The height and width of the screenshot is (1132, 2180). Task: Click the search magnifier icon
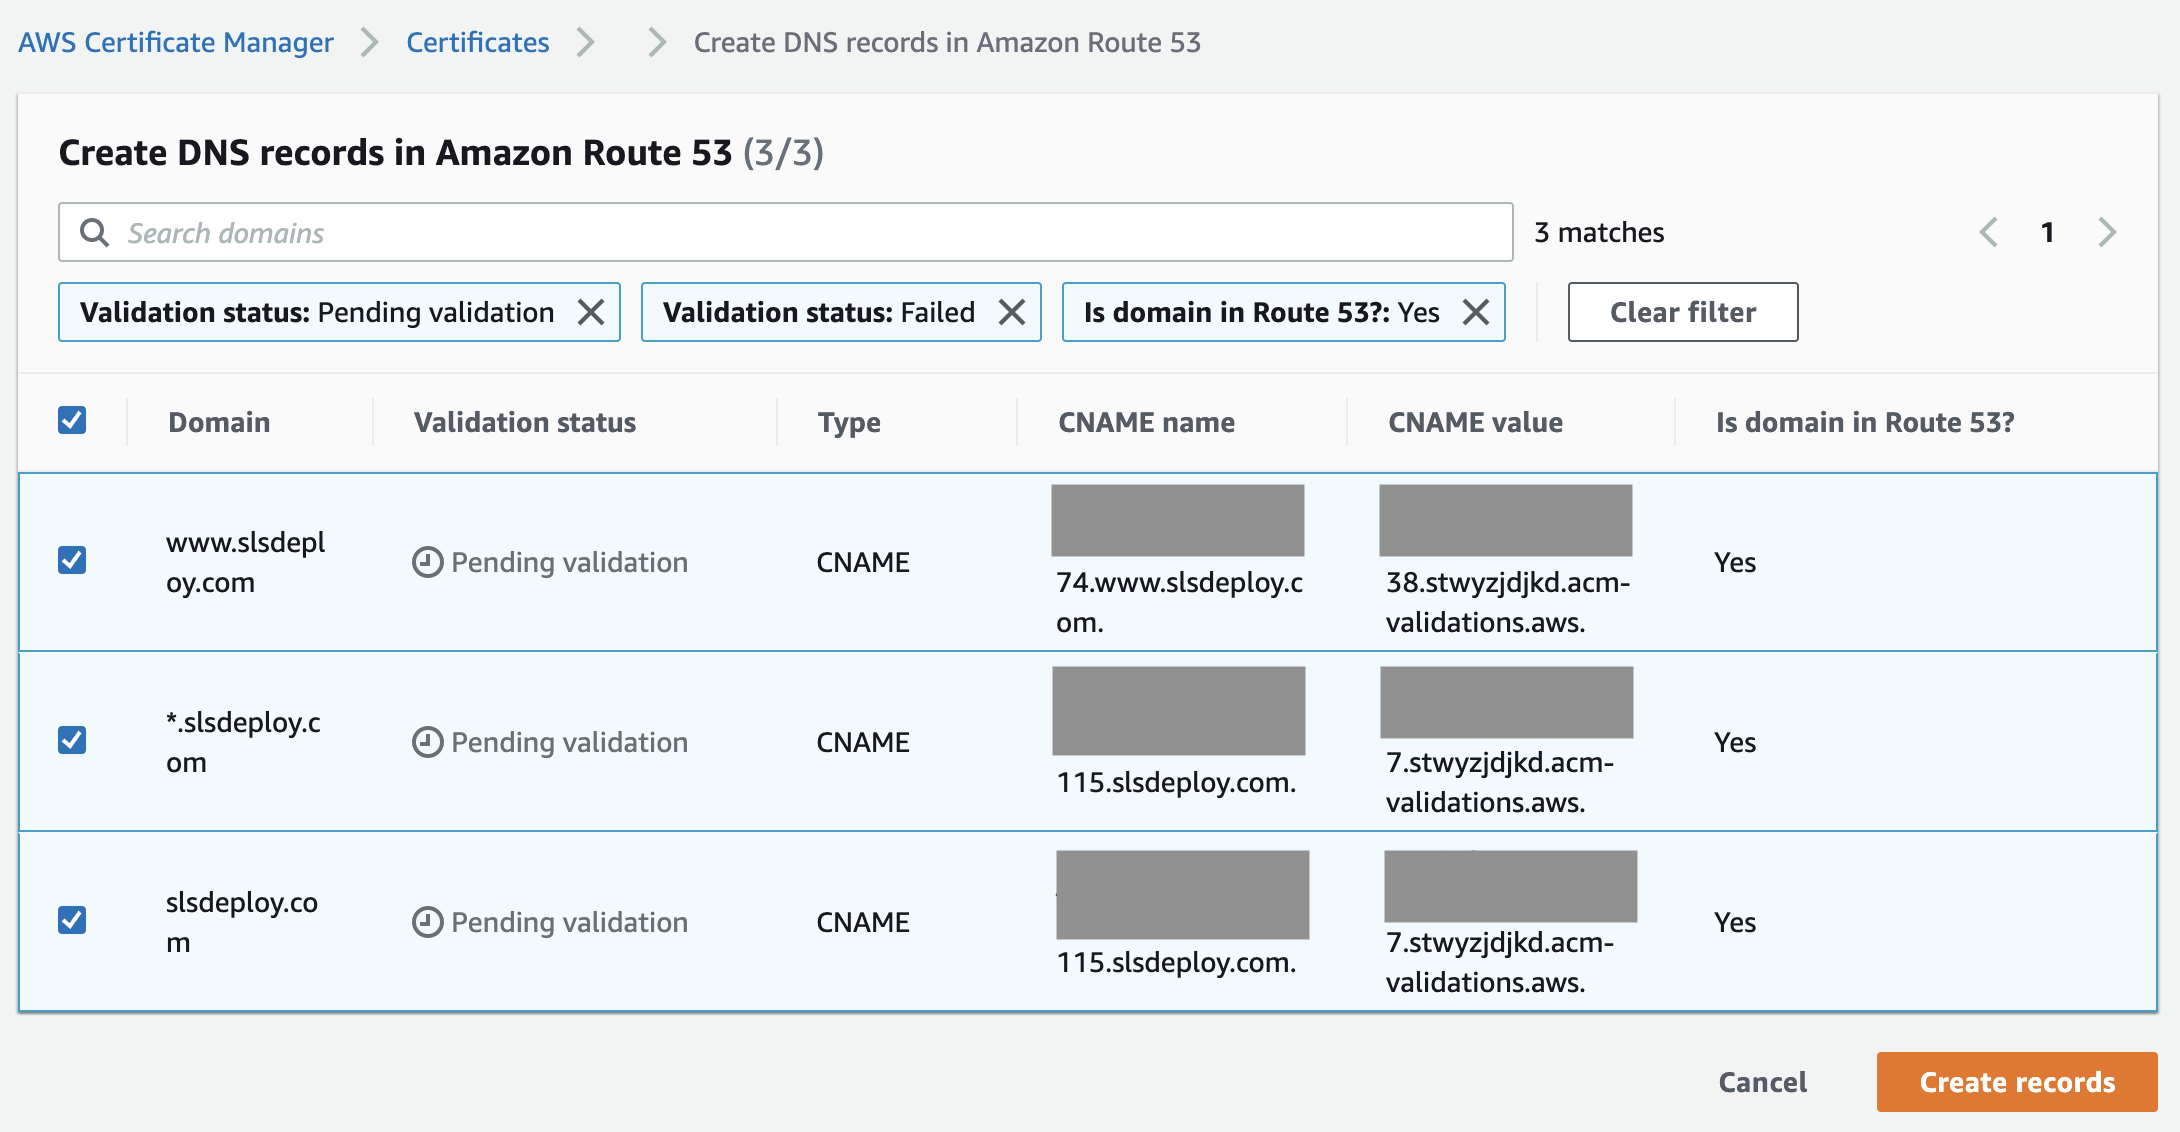pyautogui.click(x=94, y=232)
